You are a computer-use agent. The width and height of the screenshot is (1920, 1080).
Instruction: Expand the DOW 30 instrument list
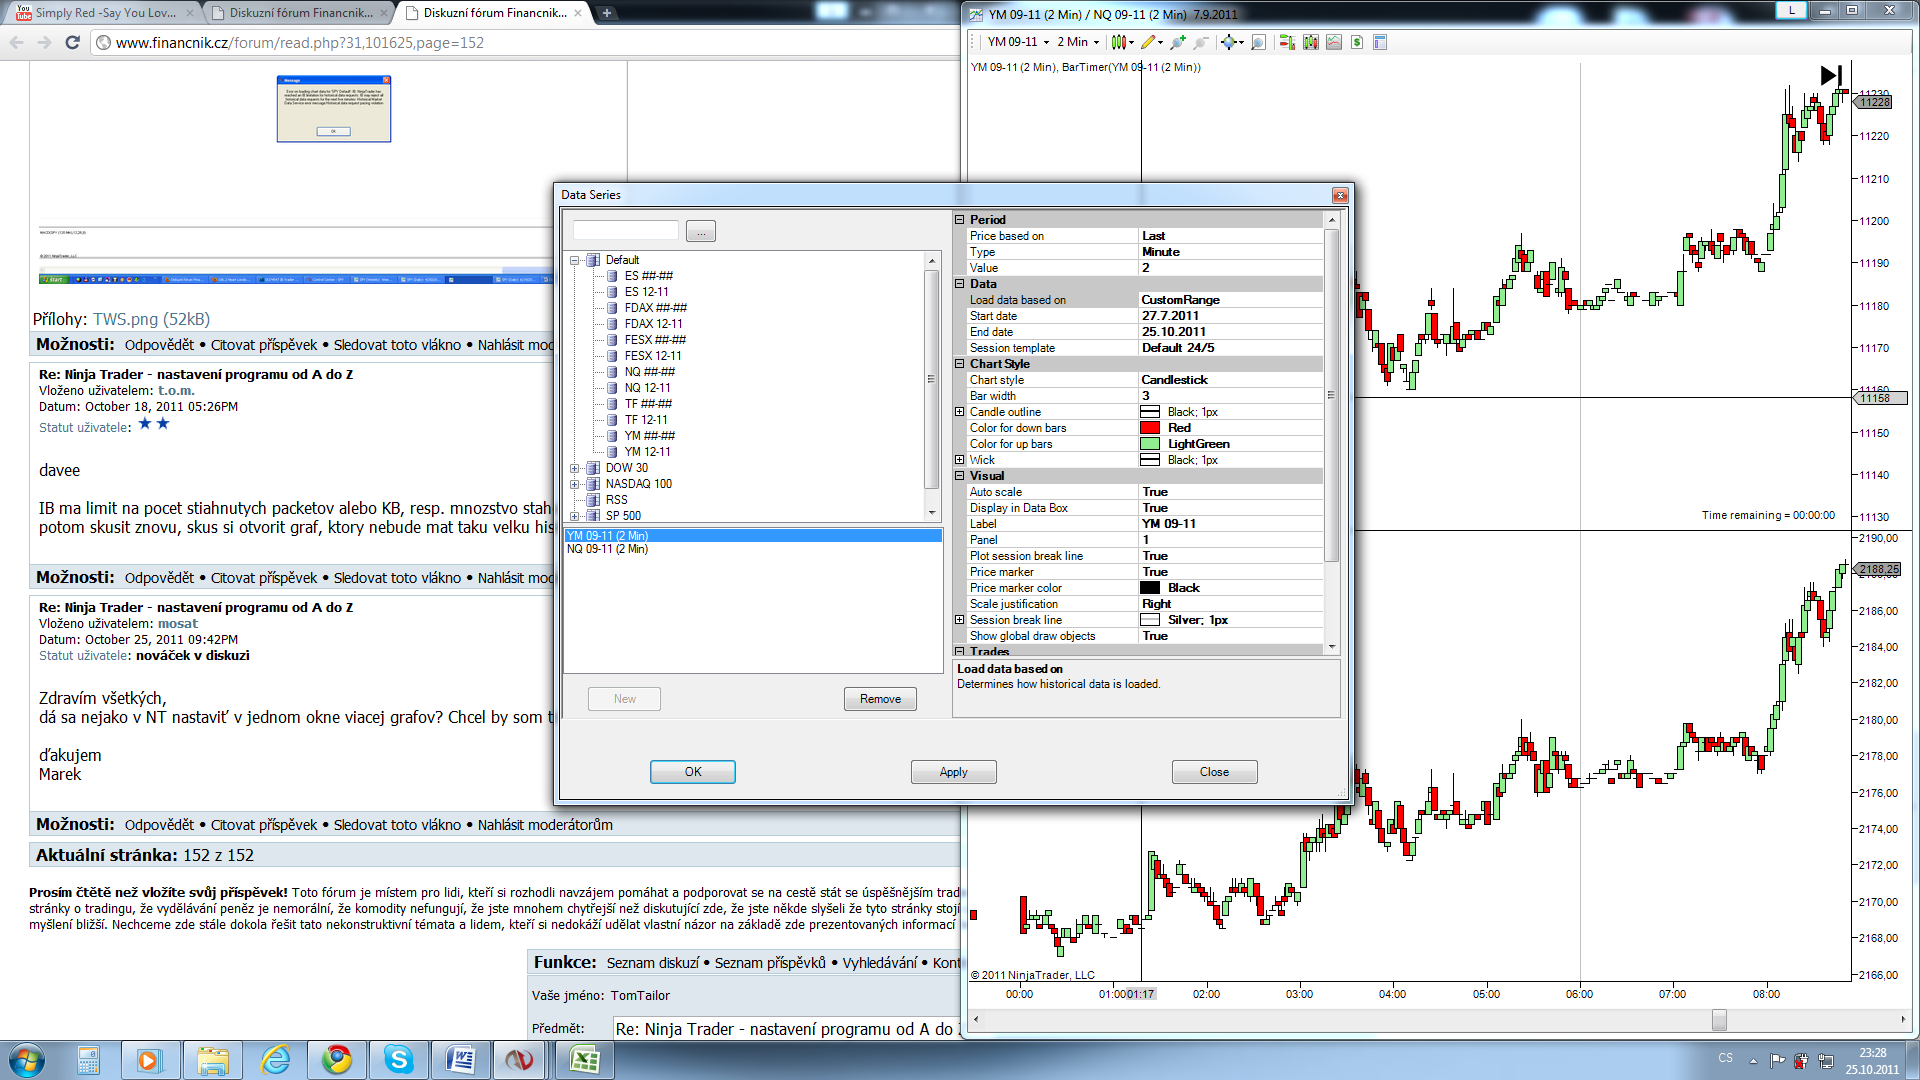tap(575, 468)
